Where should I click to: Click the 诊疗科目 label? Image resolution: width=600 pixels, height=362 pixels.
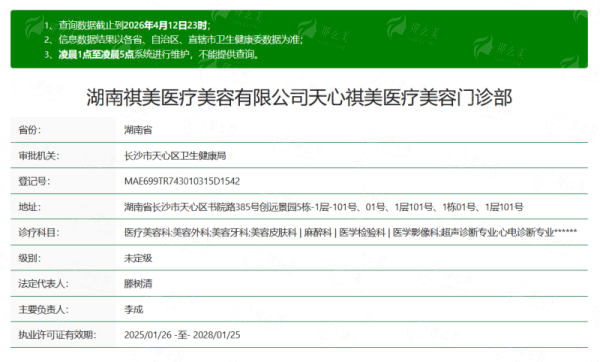point(39,232)
